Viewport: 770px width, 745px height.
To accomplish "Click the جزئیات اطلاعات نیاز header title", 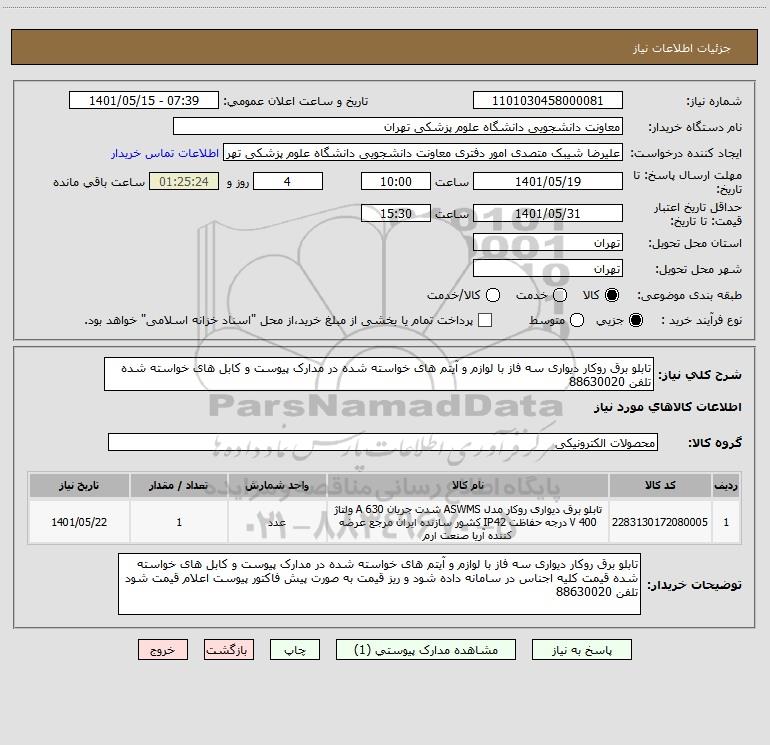I will pyautogui.click(x=682, y=48).
